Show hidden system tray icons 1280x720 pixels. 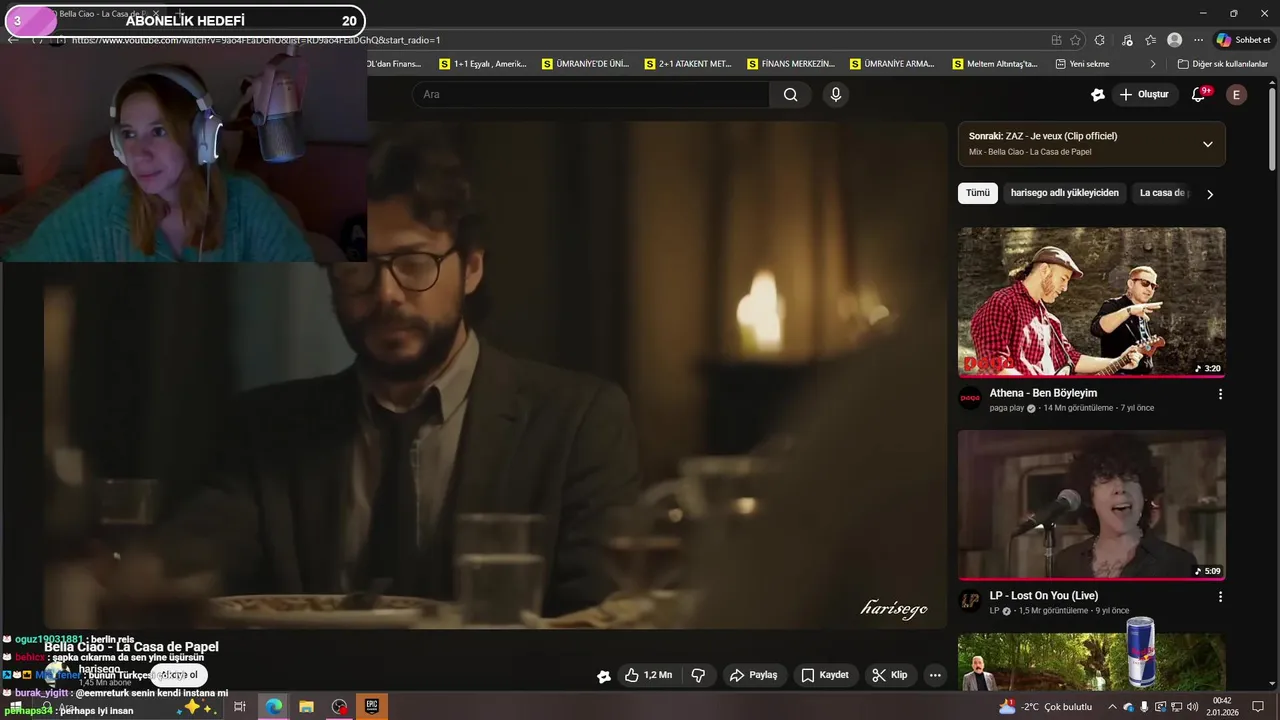click(x=1112, y=707)
